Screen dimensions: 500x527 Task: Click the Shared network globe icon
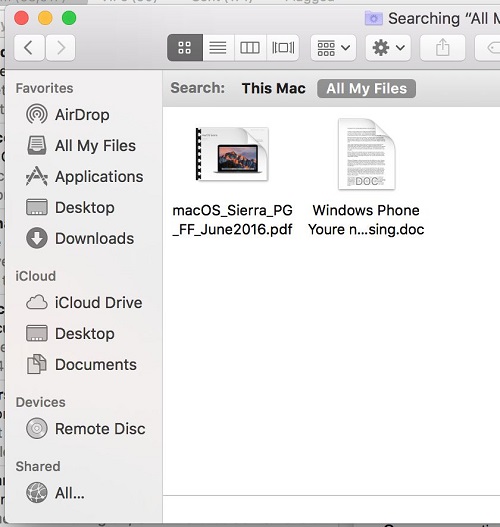click(x=37, y=493)
